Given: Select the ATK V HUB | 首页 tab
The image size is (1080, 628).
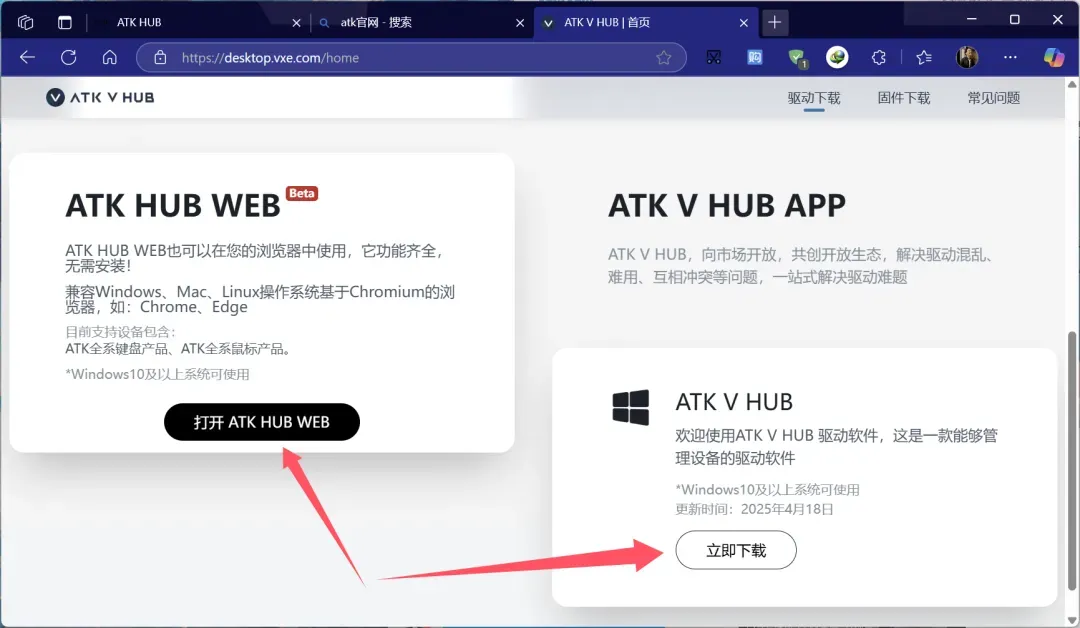Looking at the screenshot, I should tap(645, 22).
